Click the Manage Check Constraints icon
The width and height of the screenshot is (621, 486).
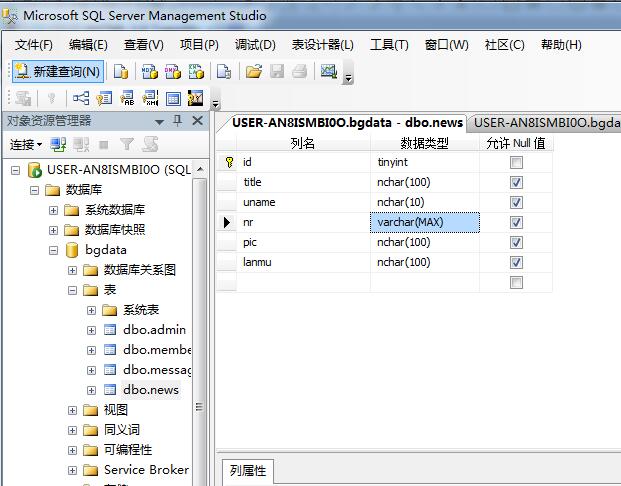173,98
